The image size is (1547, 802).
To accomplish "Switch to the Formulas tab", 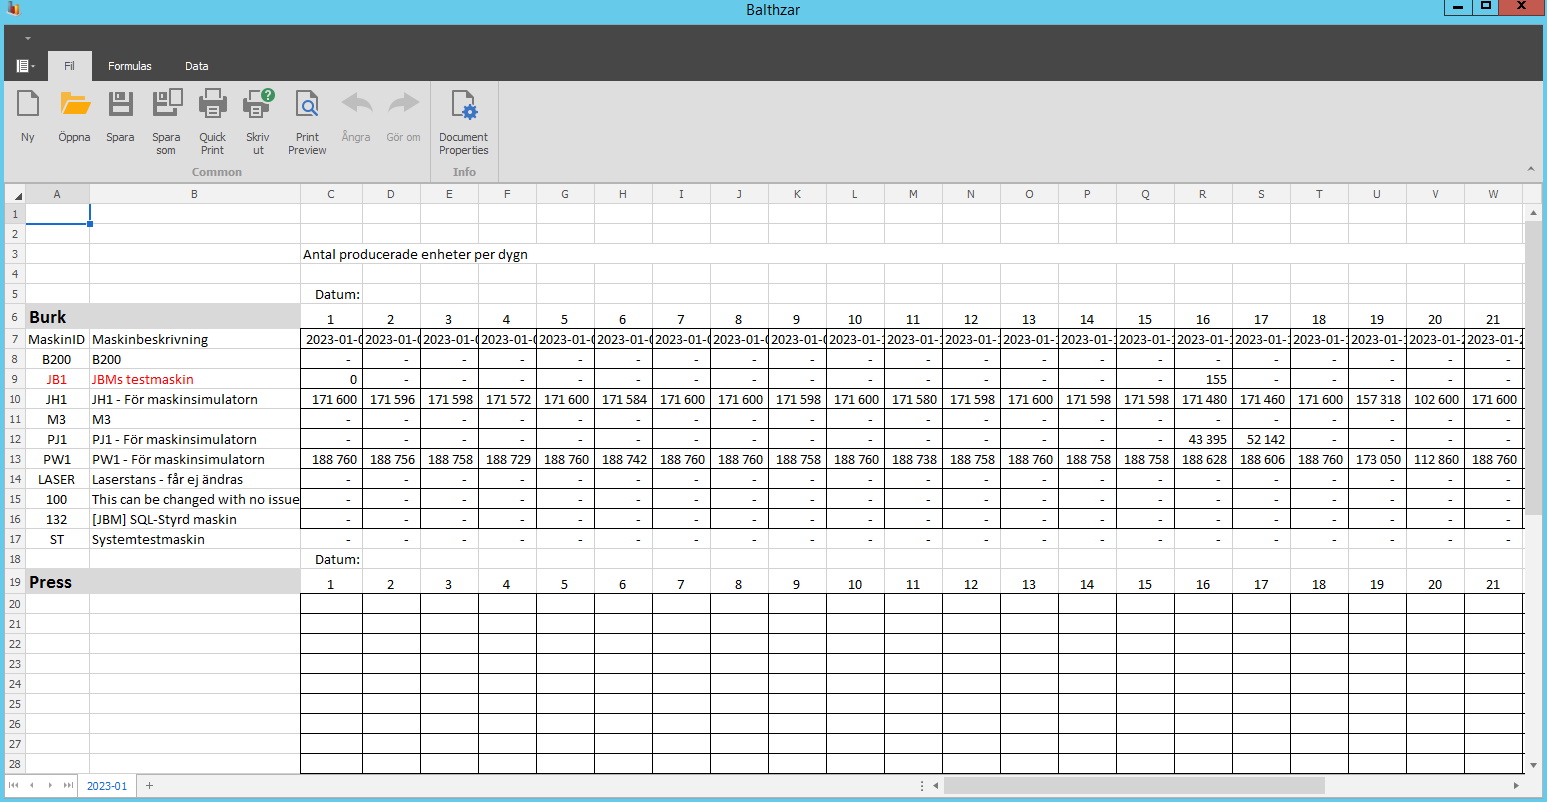I will 130,66.
